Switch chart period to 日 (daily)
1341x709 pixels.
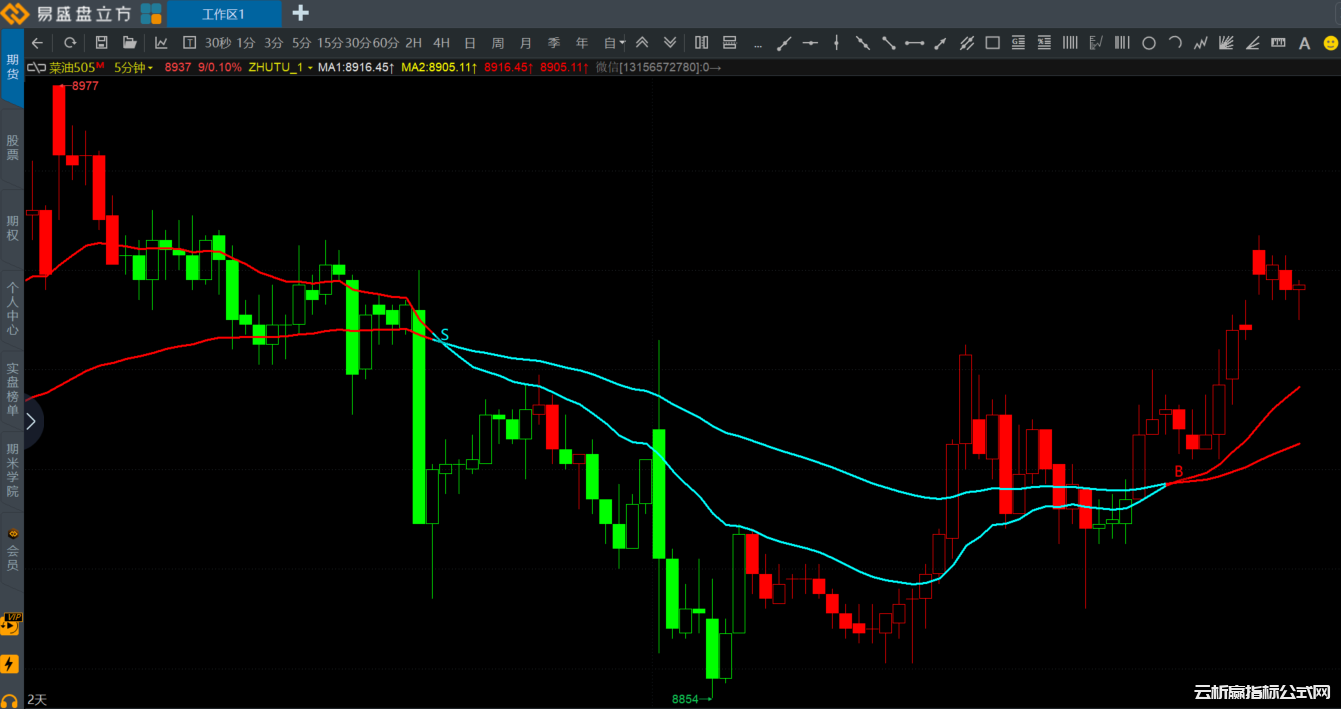pos(469,43)
